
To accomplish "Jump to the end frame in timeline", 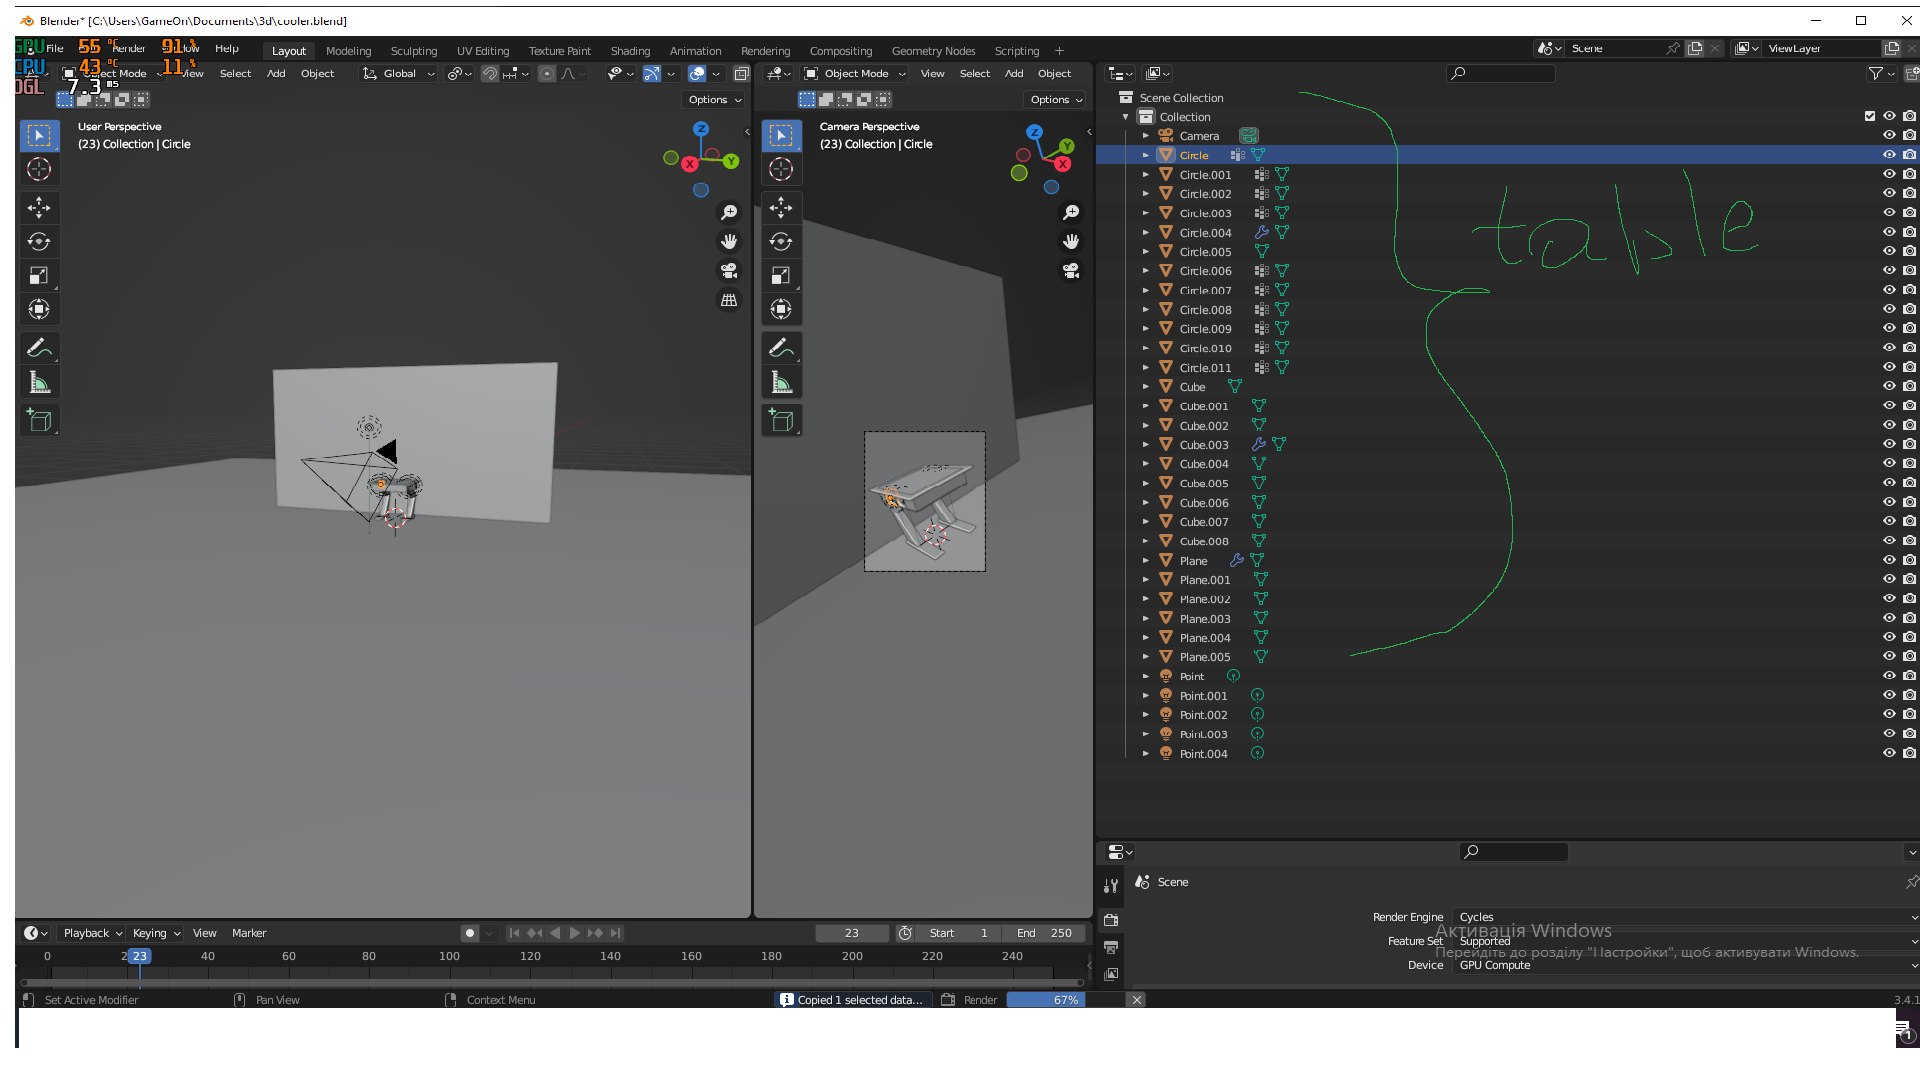I will coord(616,933).
